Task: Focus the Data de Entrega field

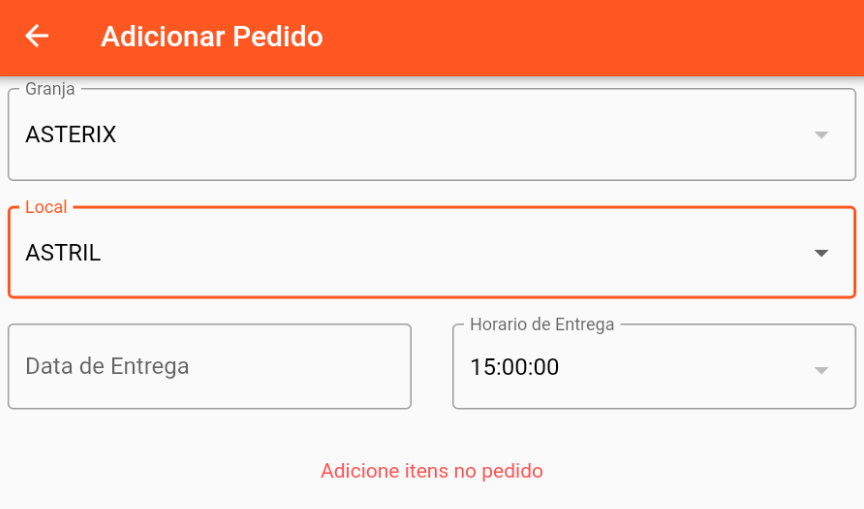Action: pyautogui.click(x=209, y=366)
